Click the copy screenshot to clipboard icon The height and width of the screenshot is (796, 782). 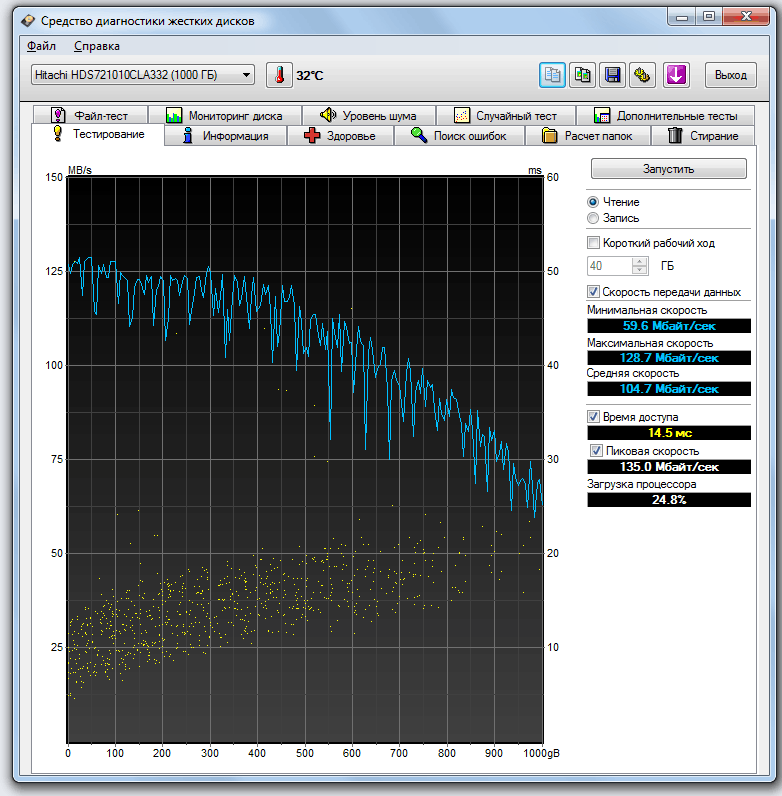click(583, 75)
